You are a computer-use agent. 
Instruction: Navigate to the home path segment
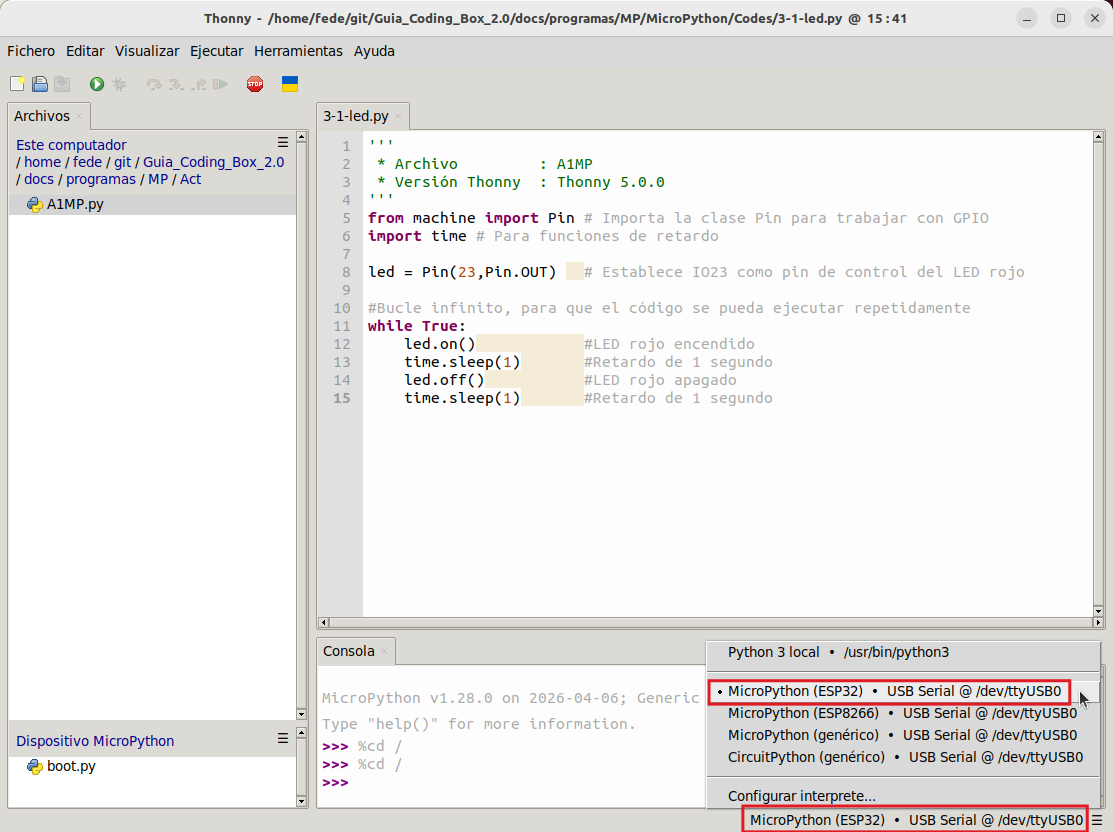(x=43, y=163)
